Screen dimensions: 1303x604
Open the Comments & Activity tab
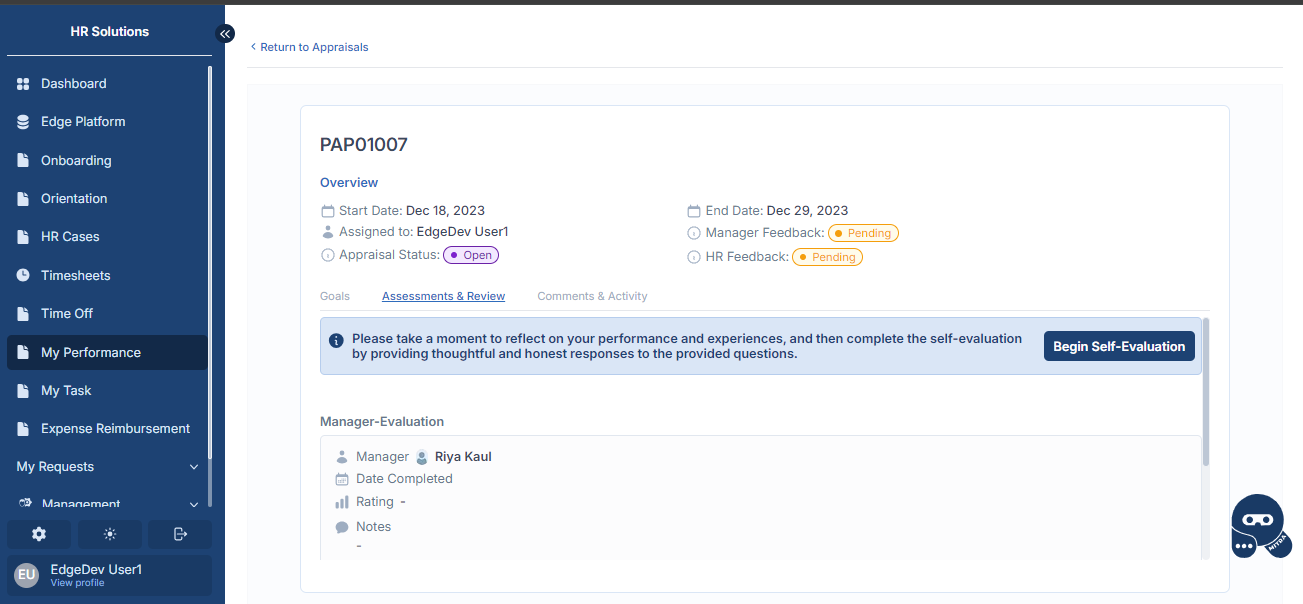pyautogui.click(x=592, y=296)
